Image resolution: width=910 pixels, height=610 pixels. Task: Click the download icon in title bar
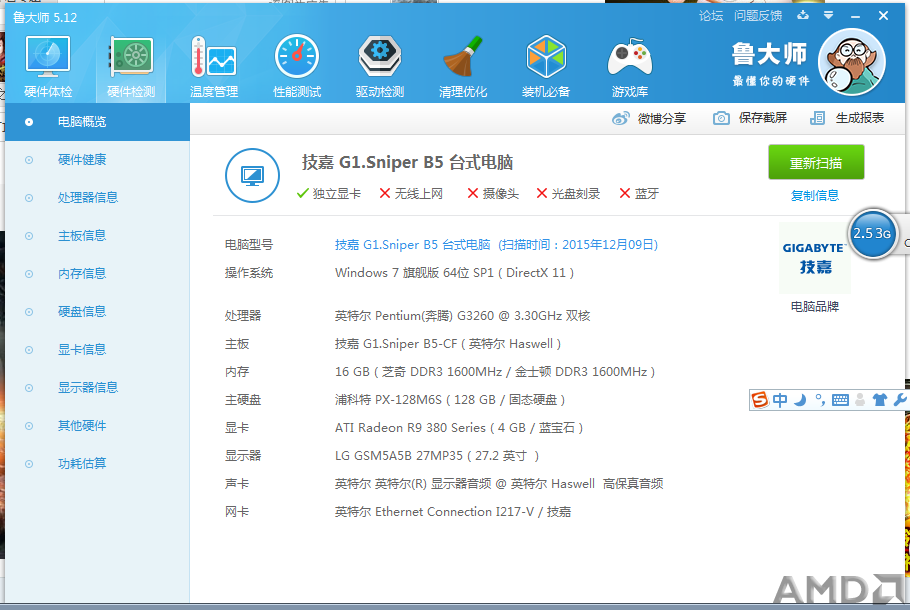click(803, 16)
